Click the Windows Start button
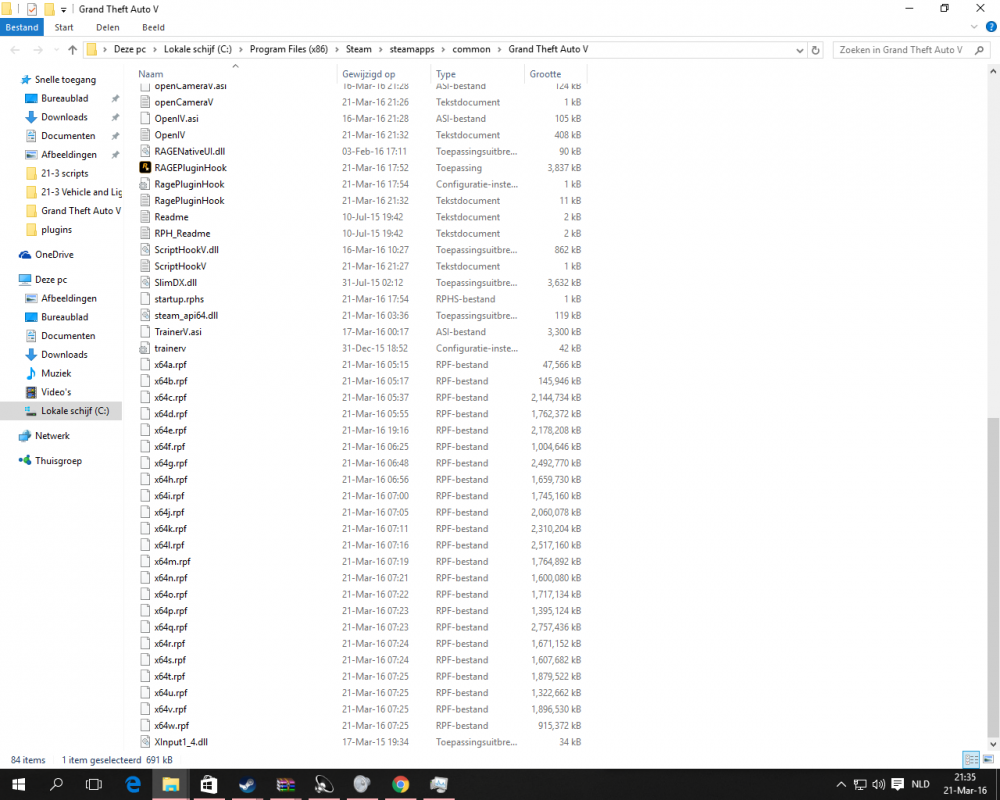Screen dimensions: 1000x800 click(x=18, y=784)
